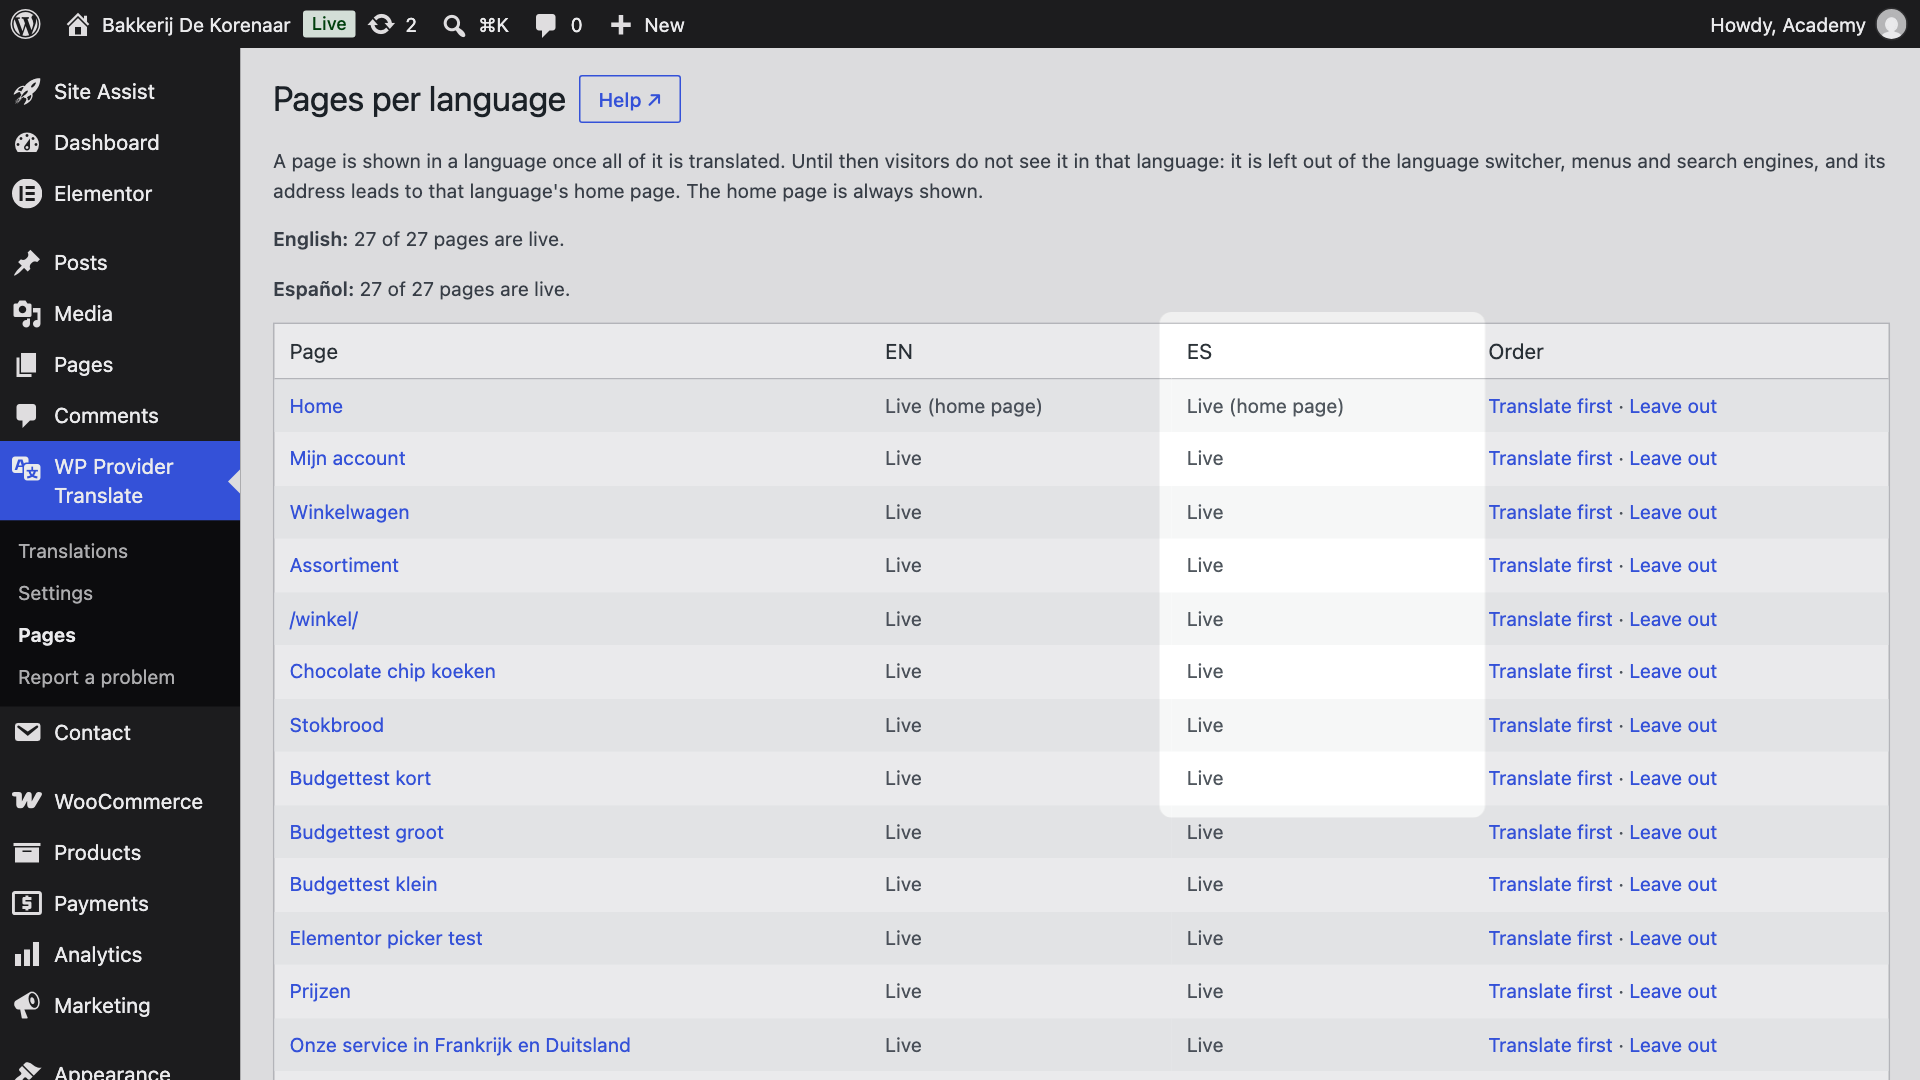
Task: Click Leave out for Budgettest groot
Action: (x=1673, y=832)
